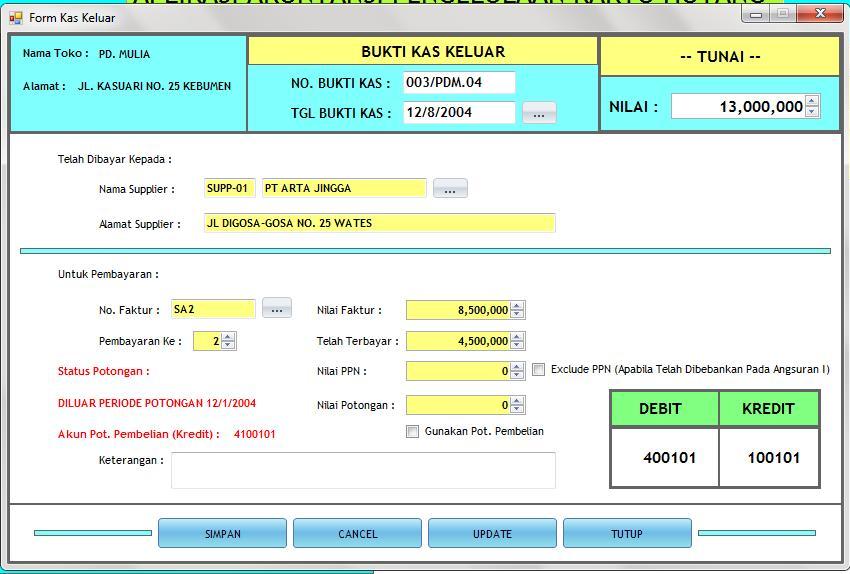
Task: Click the supplier code field SUPP-01
Action: (229, 188)
